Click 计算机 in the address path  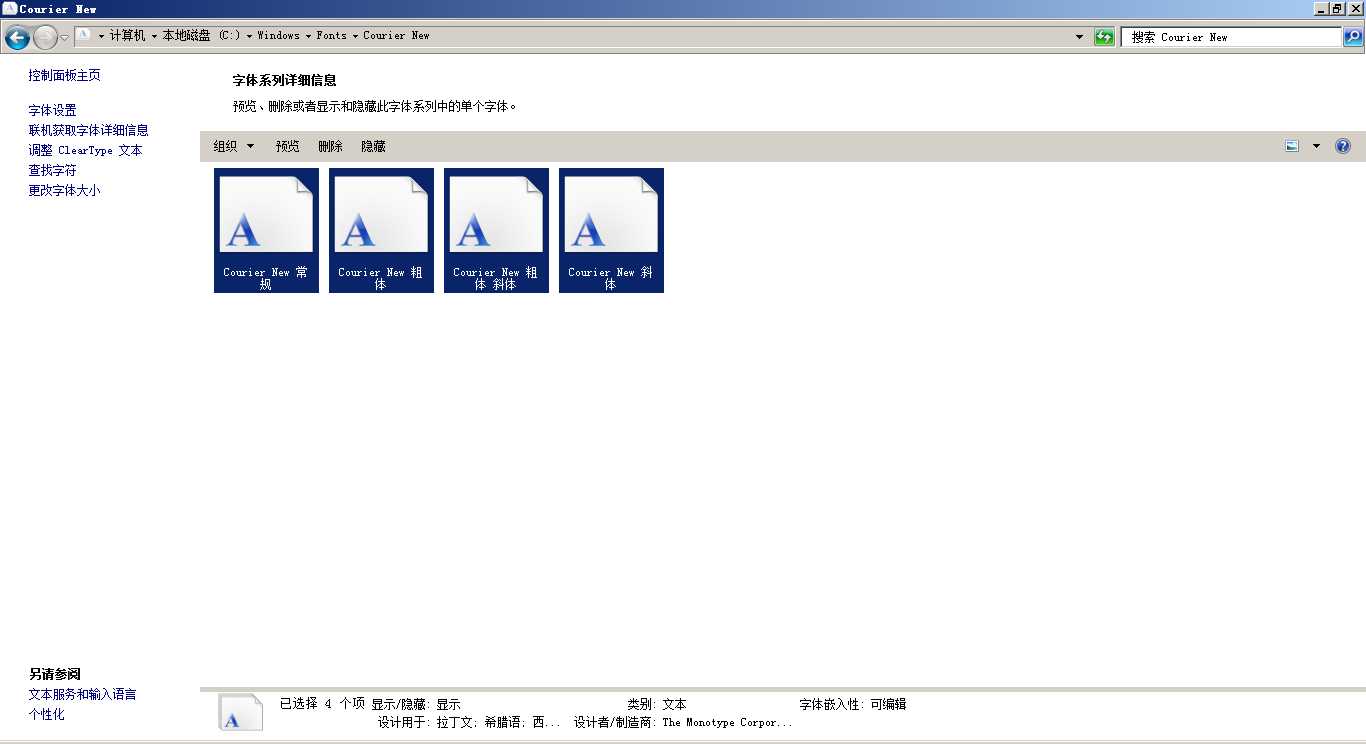(x=128, y=36)
